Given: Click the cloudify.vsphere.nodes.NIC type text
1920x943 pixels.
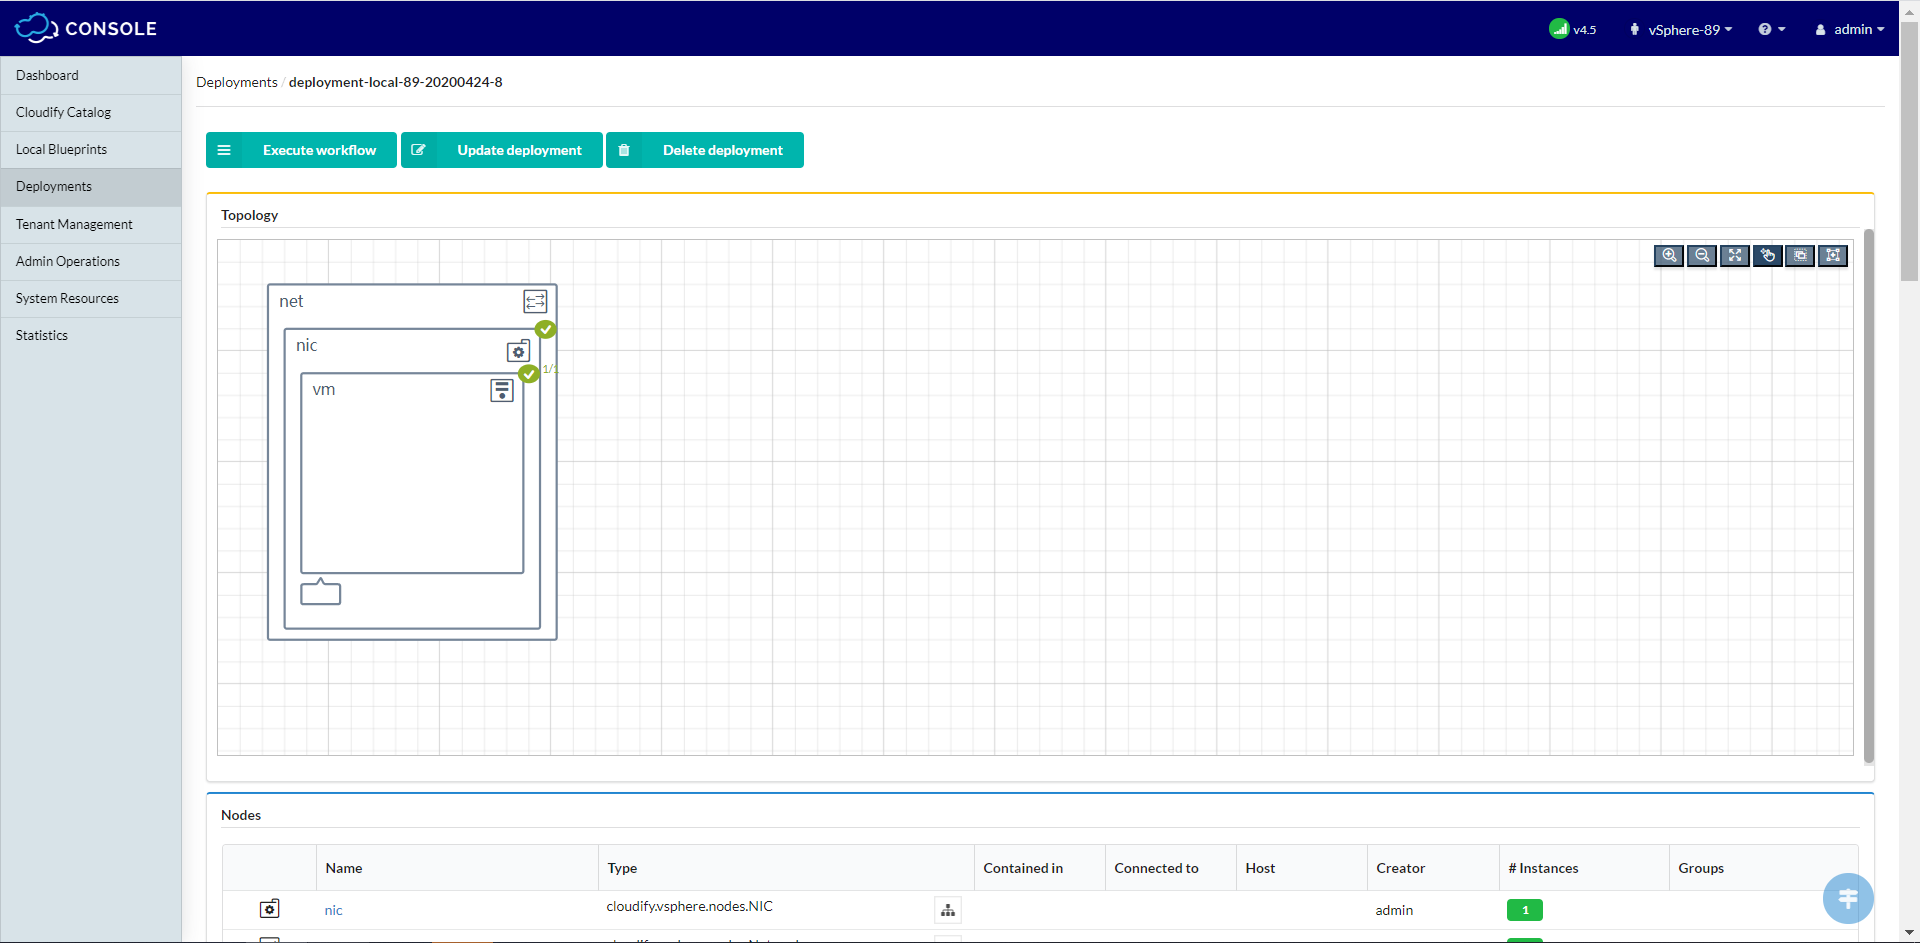Looking at the screenshot, I should [689, 906].
